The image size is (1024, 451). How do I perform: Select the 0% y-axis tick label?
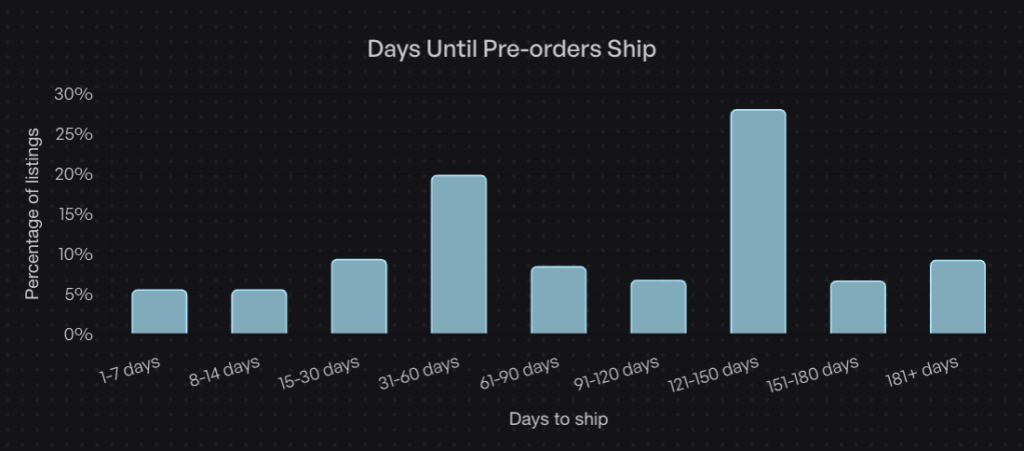point(78,334)
